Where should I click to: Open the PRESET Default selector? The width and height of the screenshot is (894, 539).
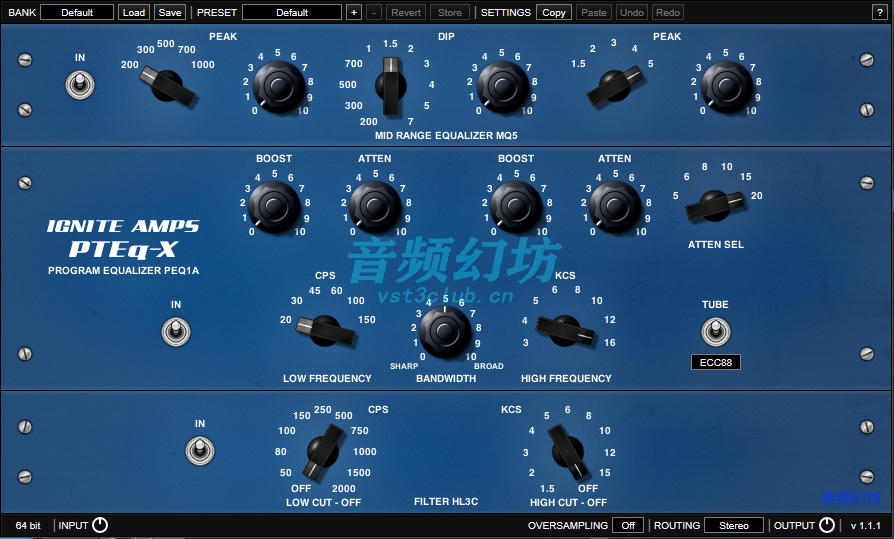(x=292, y=13)
